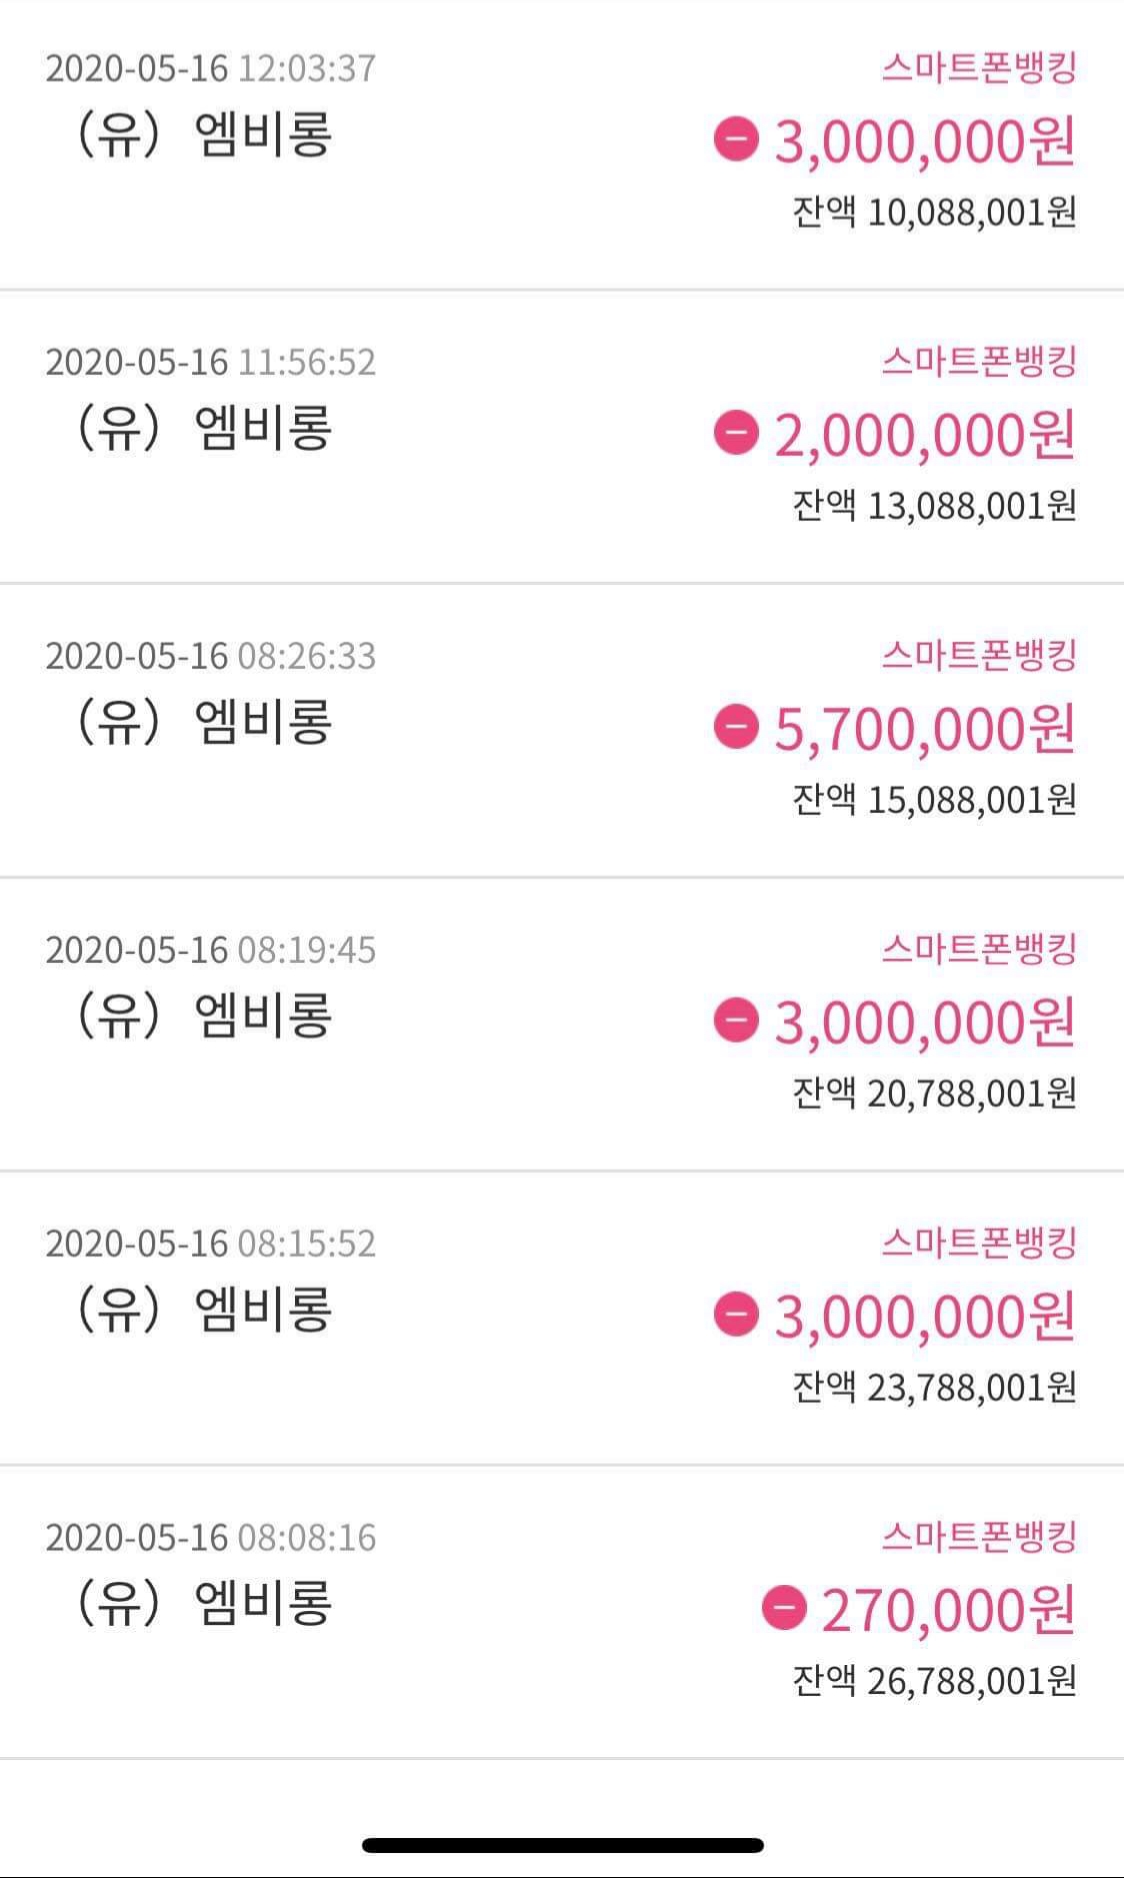The width and height of the screenshot is (1124, 1878).
Task: Click the minus icon on the 08:19:45 transaction
Action: [736, 1021]
